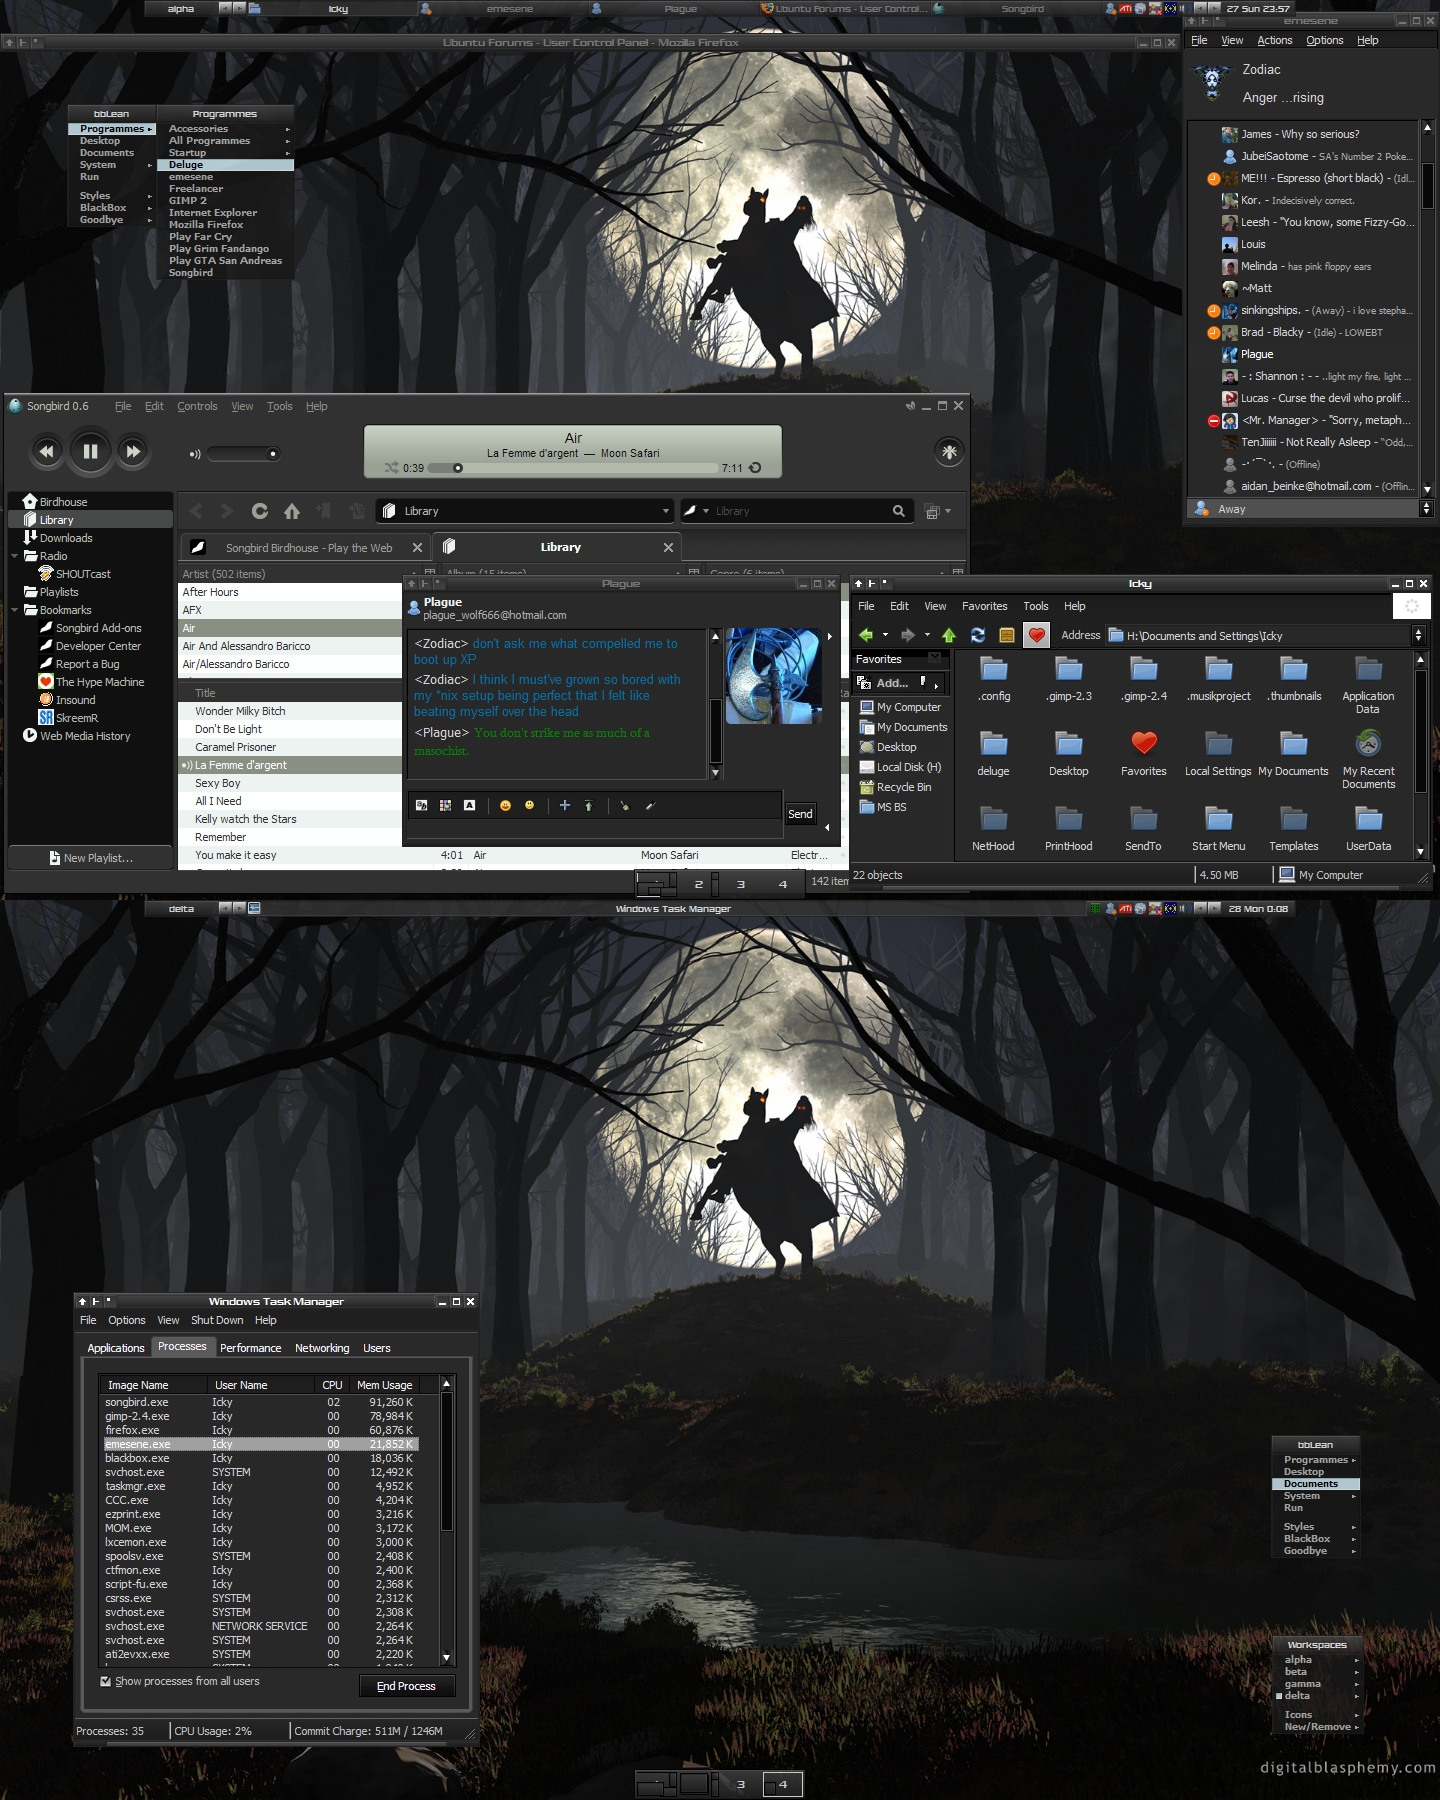
Task: Open Songbird display pane dropdown
Action: [x=938, y=511]
